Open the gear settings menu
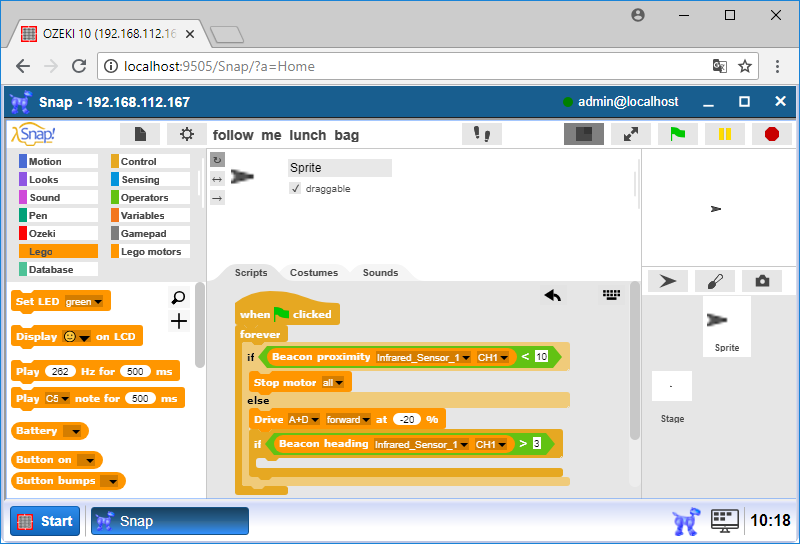This screenshot has width=800, height=544. point(186,134)
